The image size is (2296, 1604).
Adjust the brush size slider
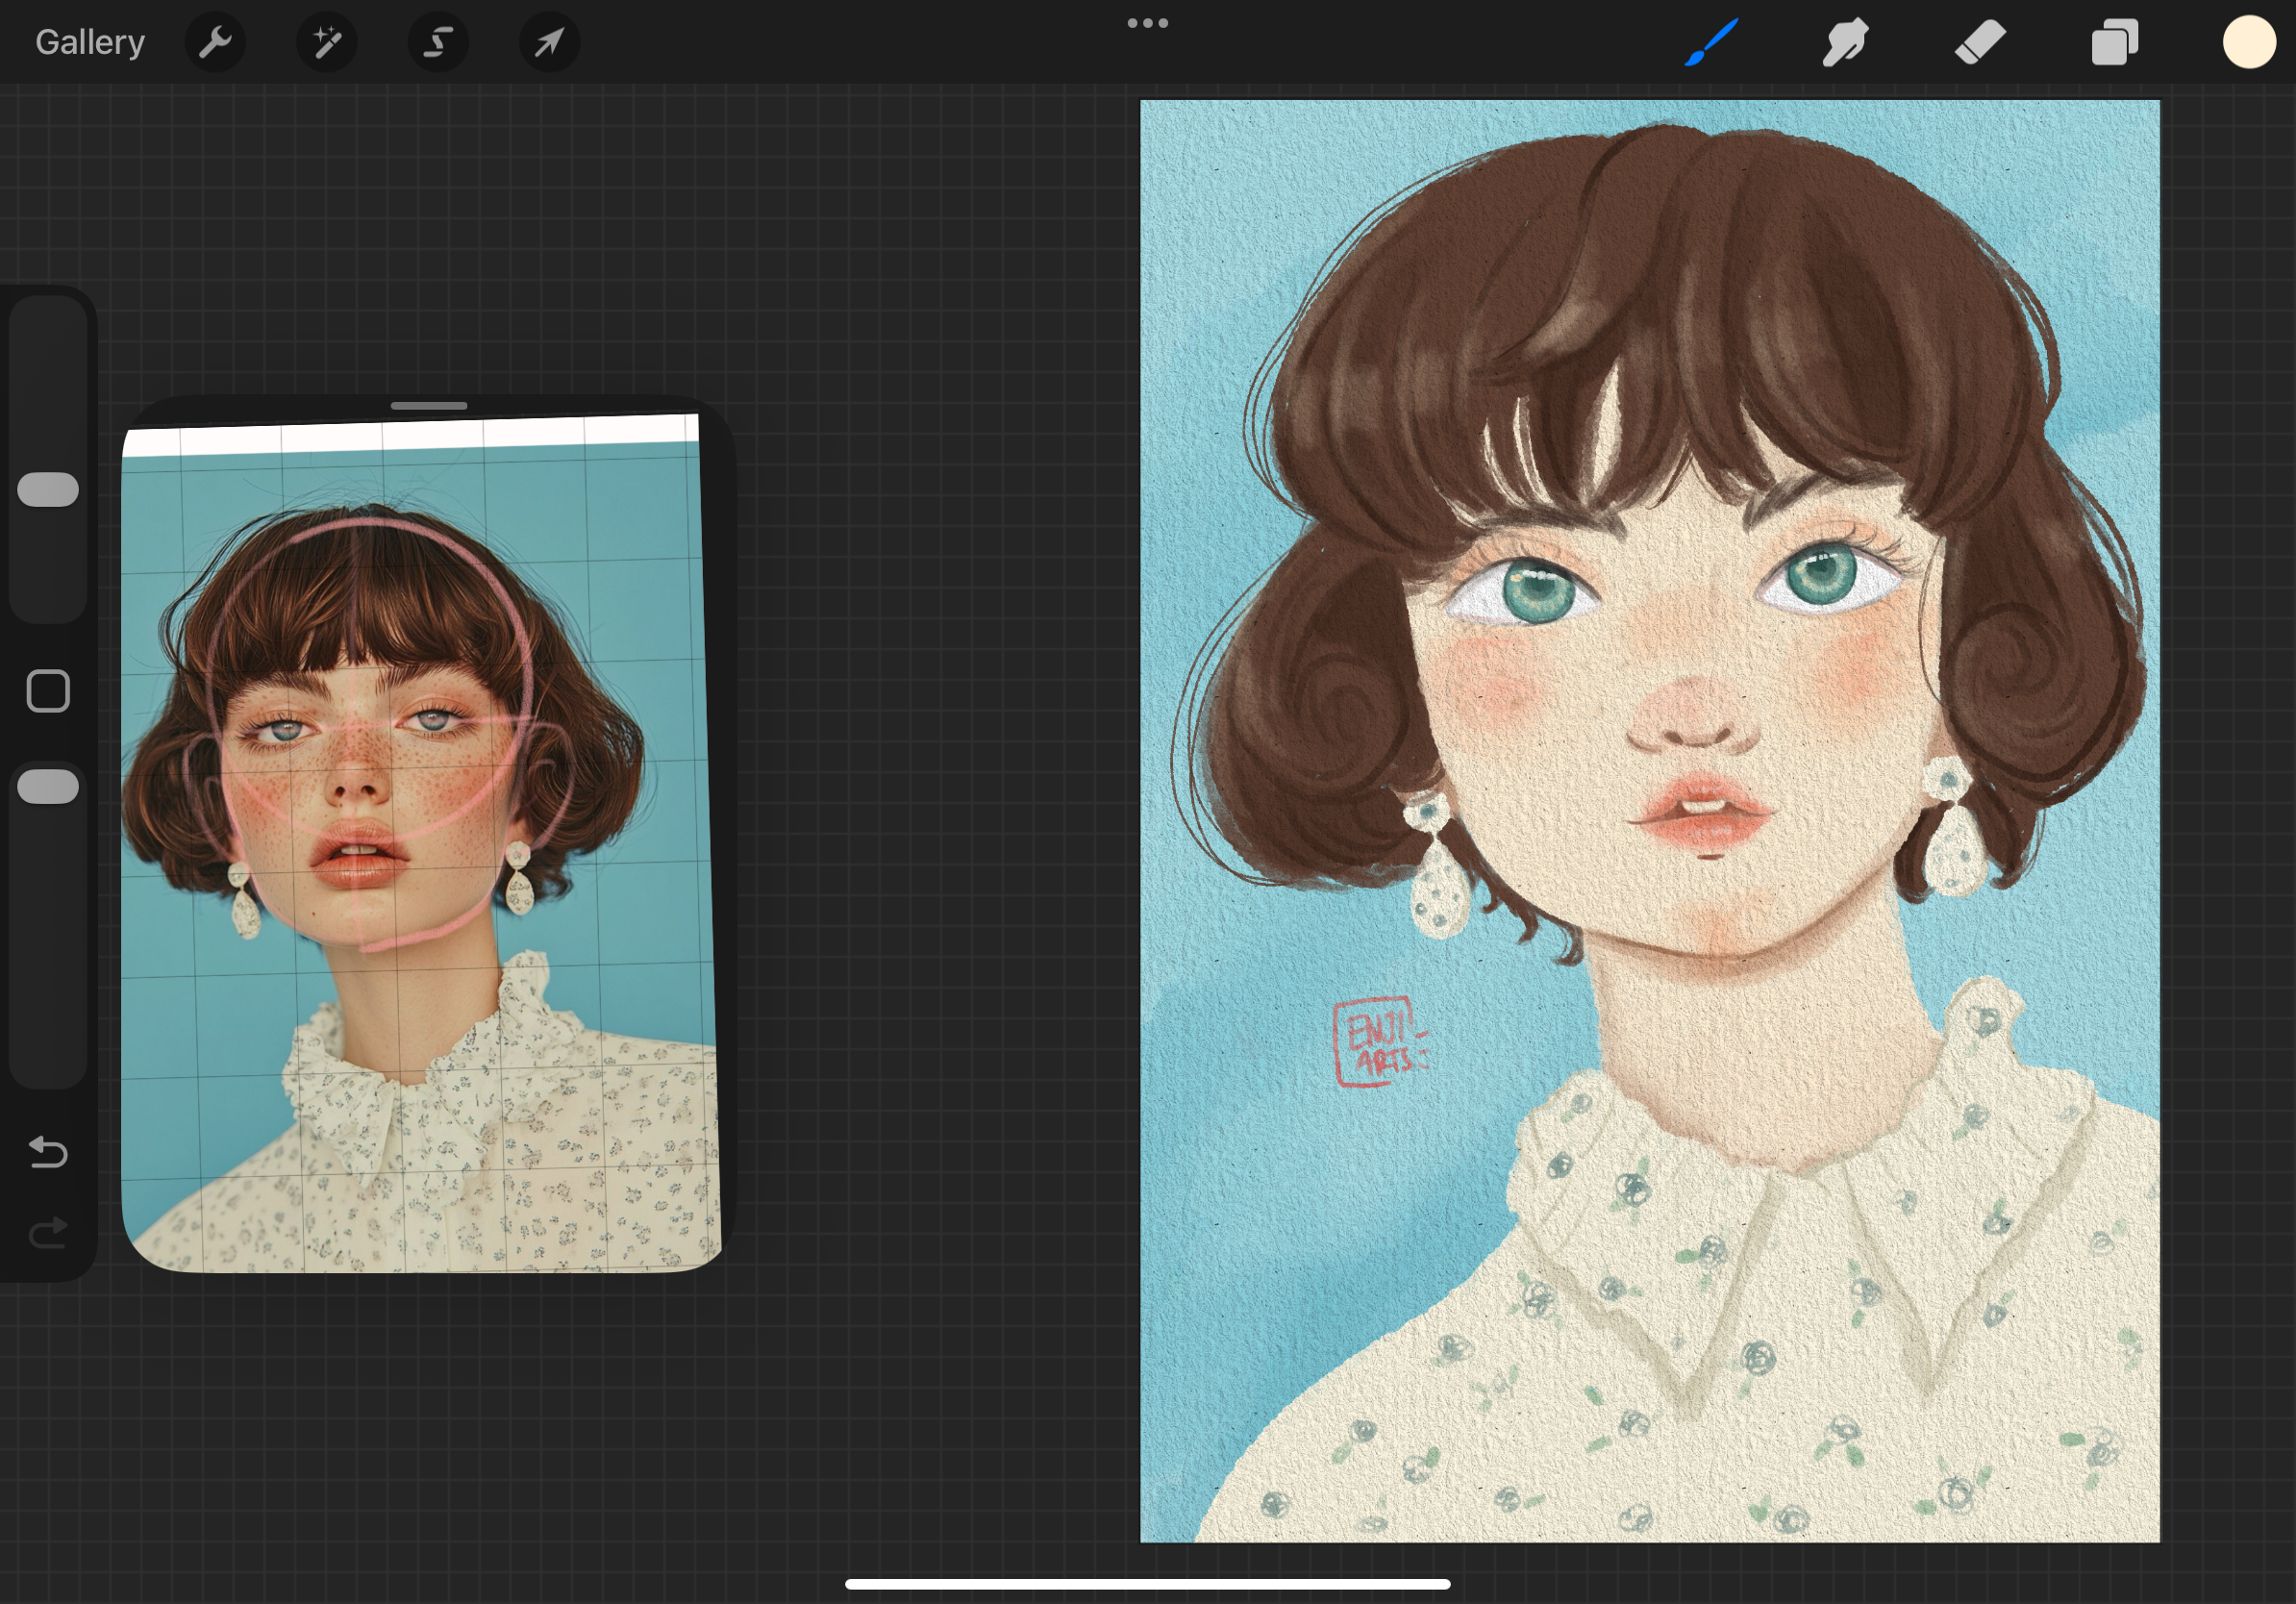point(47,489)
